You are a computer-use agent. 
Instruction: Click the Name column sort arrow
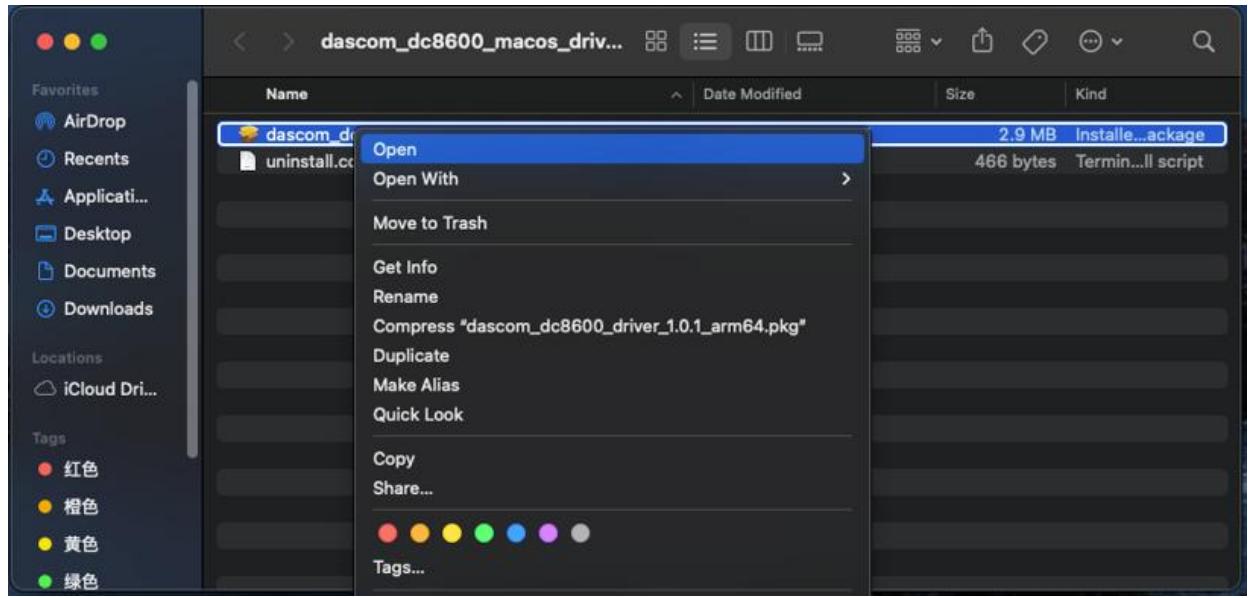click(677, 95)
